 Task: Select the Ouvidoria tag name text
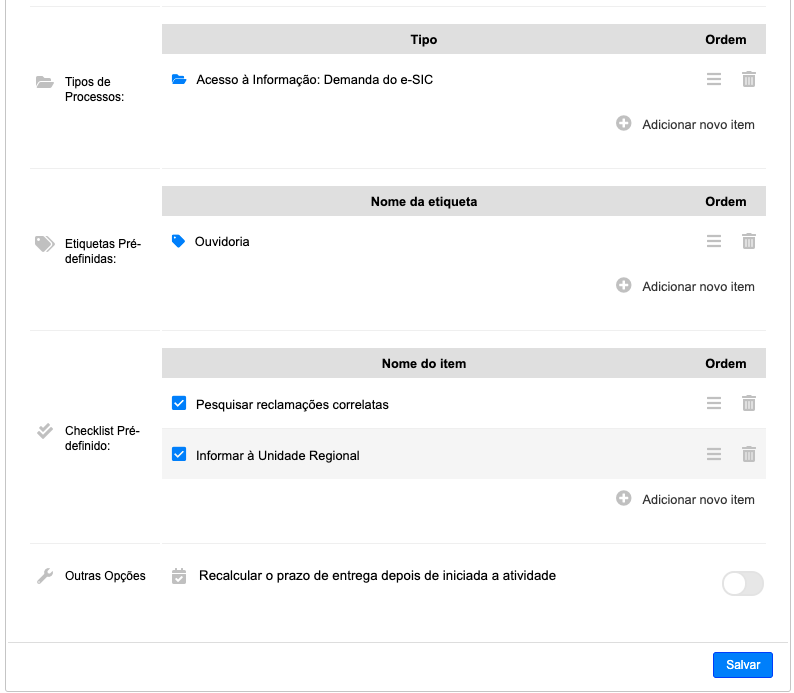[222, 242]
